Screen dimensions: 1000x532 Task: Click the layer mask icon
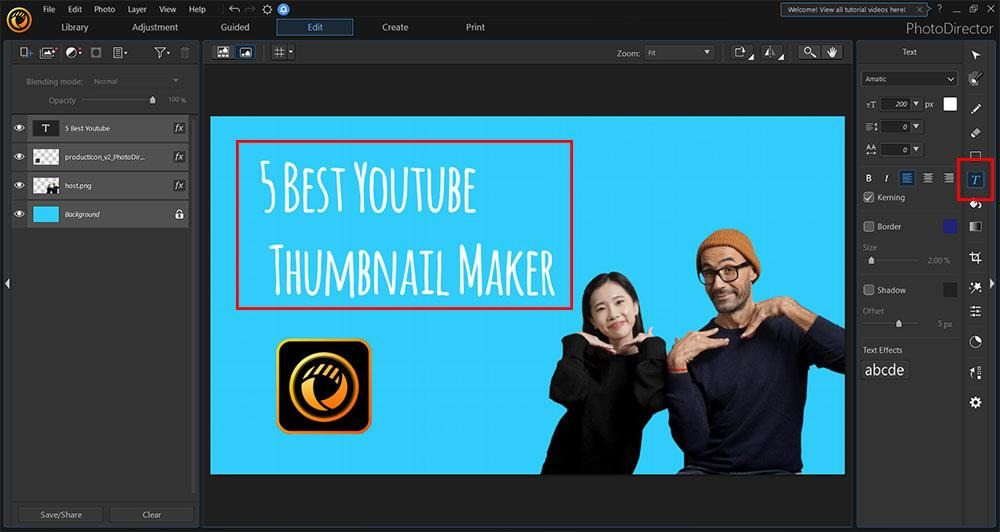point(96,53)
